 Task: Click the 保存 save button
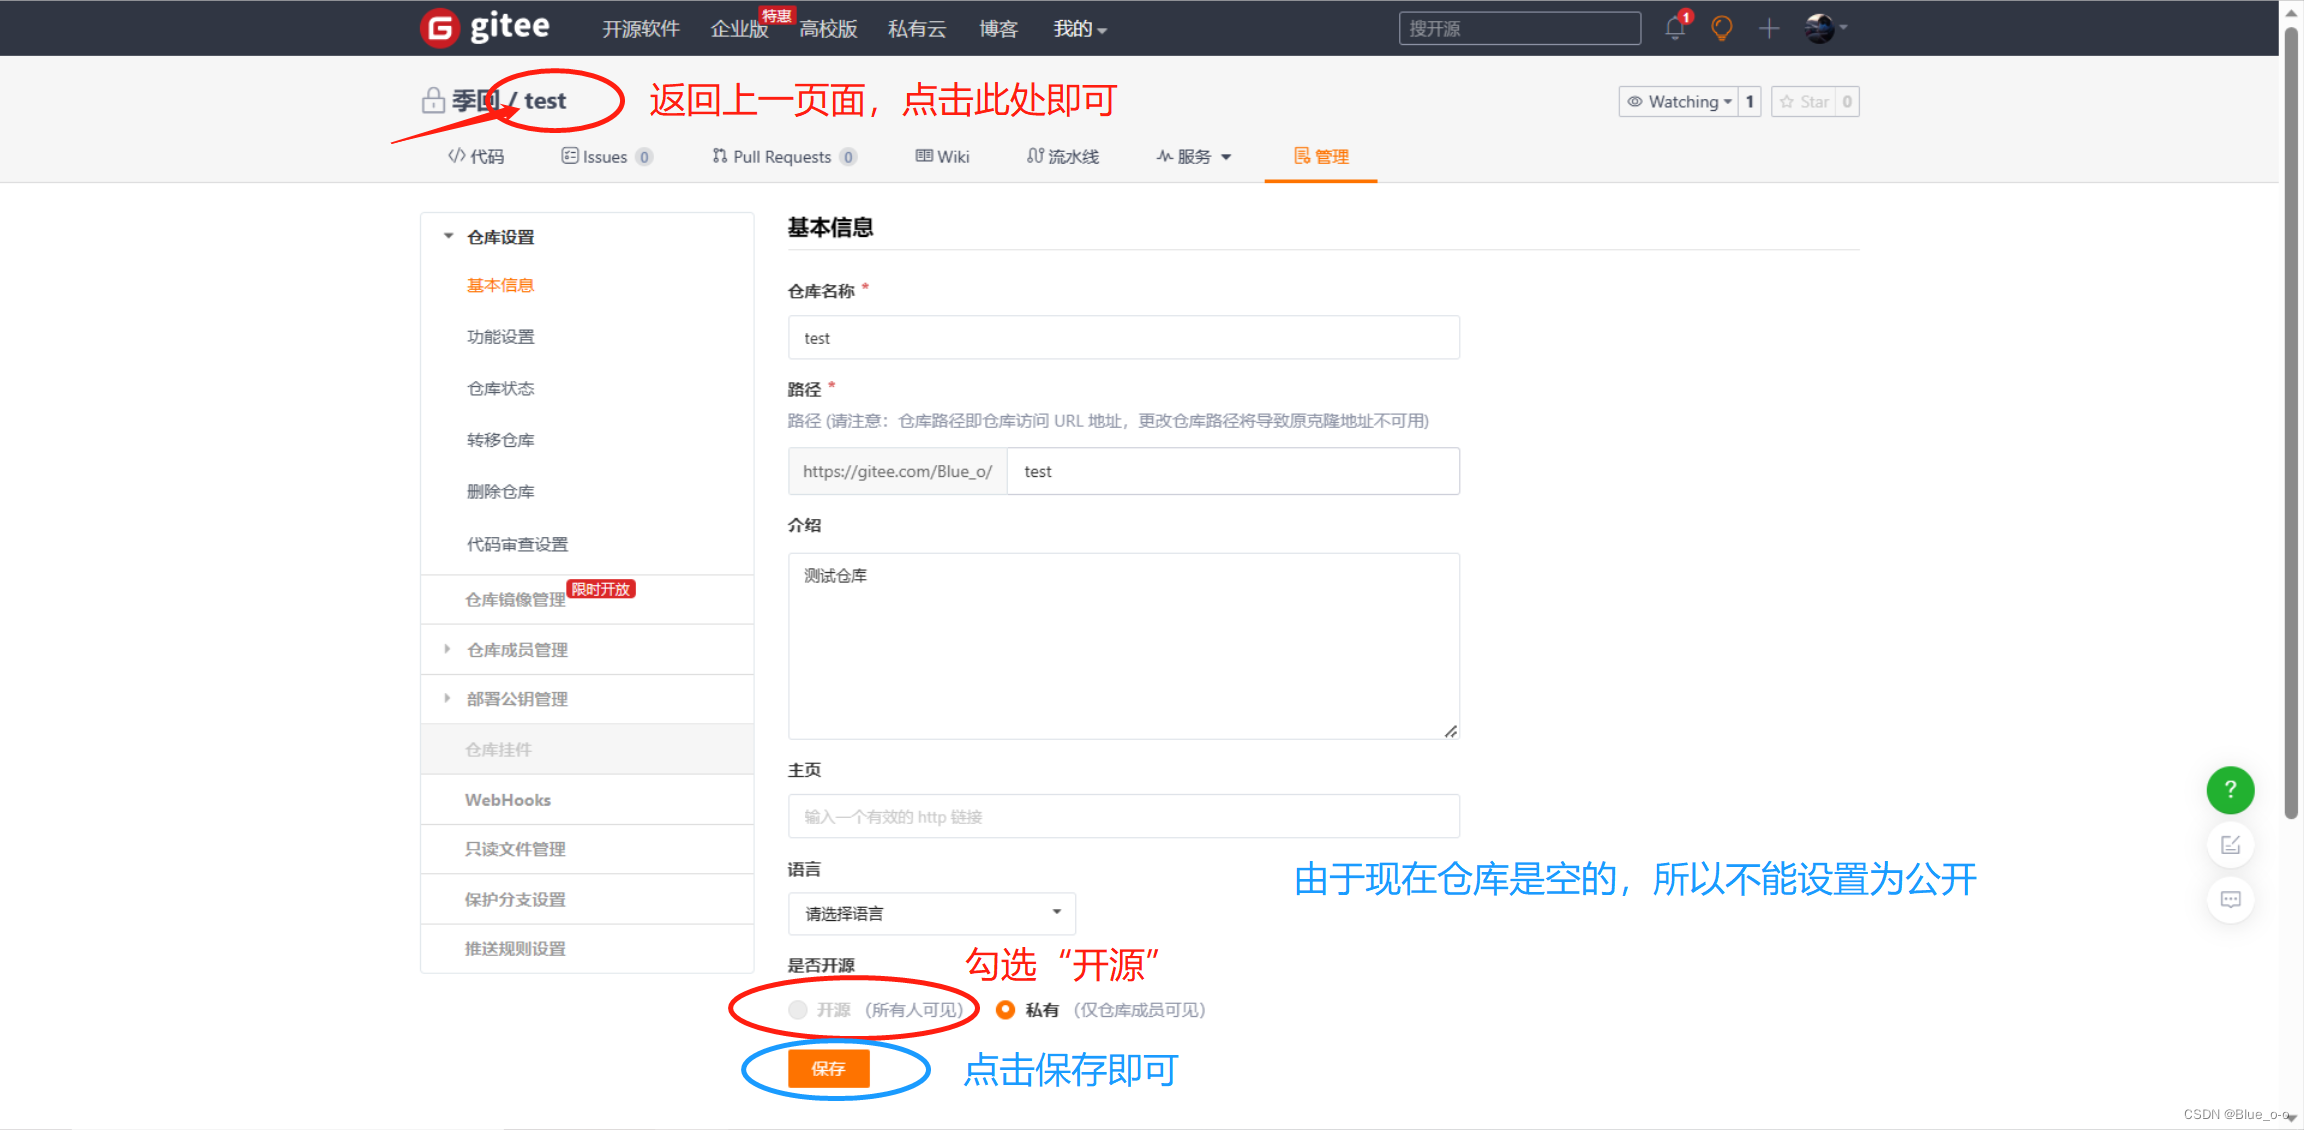click(x=828, y=1068)
